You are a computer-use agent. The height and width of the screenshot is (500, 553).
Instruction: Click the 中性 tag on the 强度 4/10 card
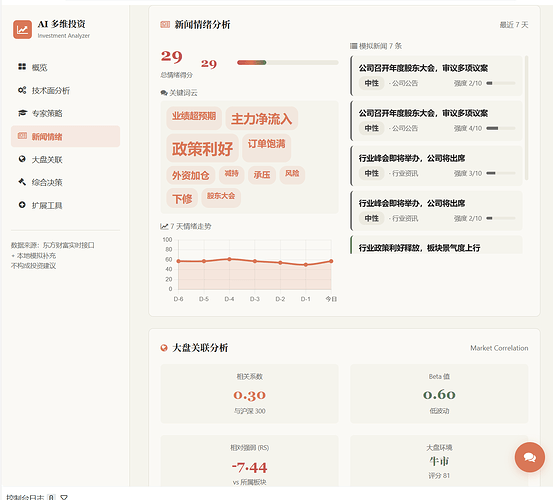[x=372, y=128]
